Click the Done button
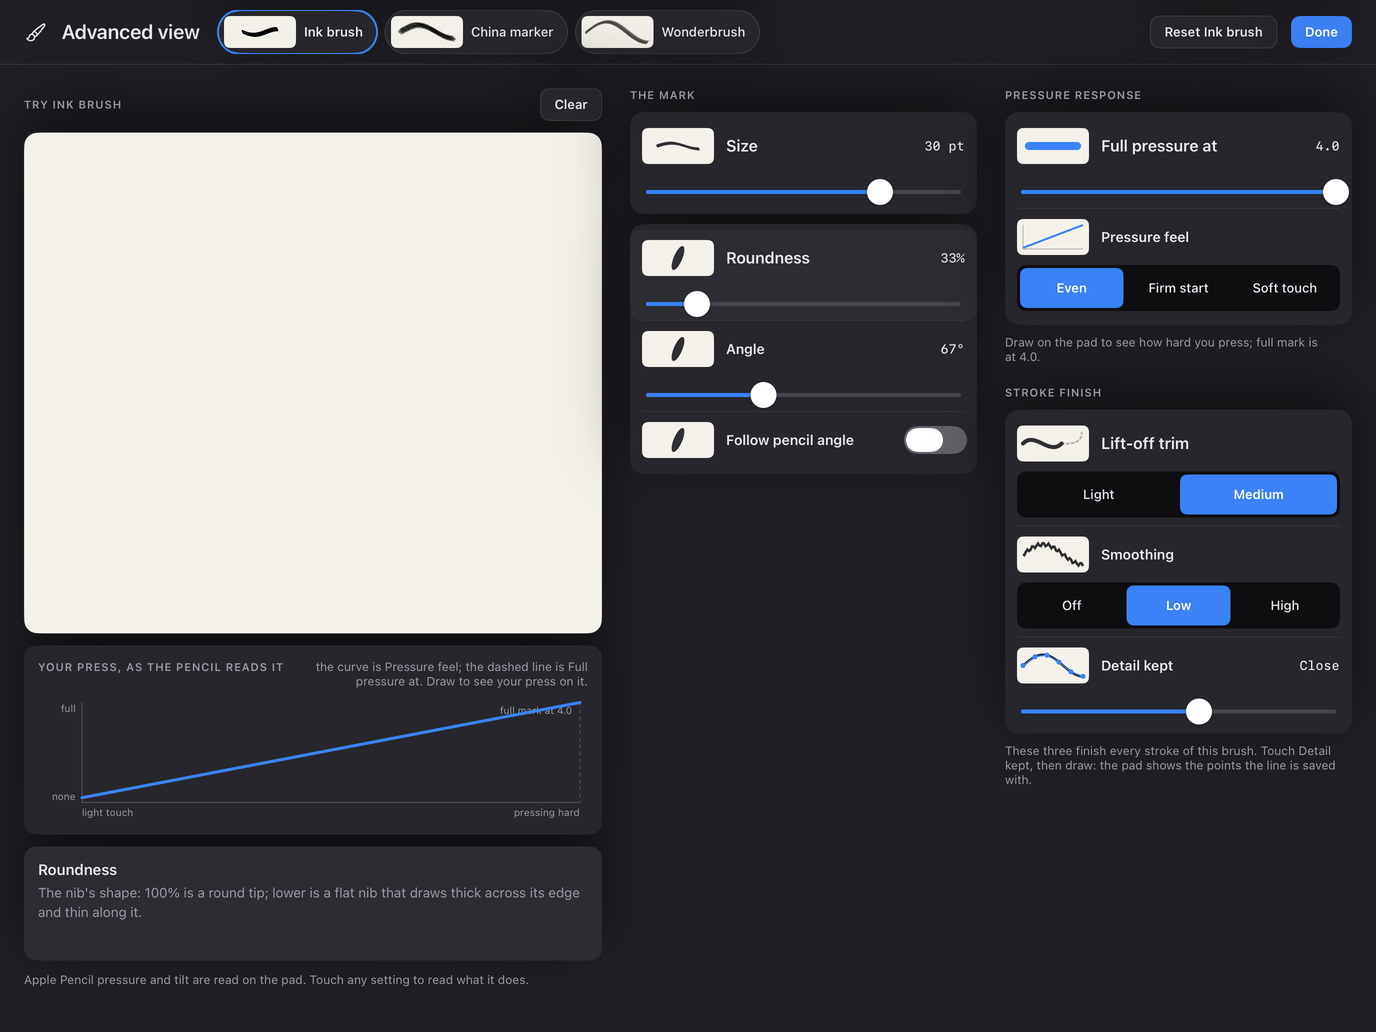The image size is (1376, 1032). click(x=1321, y=32)
